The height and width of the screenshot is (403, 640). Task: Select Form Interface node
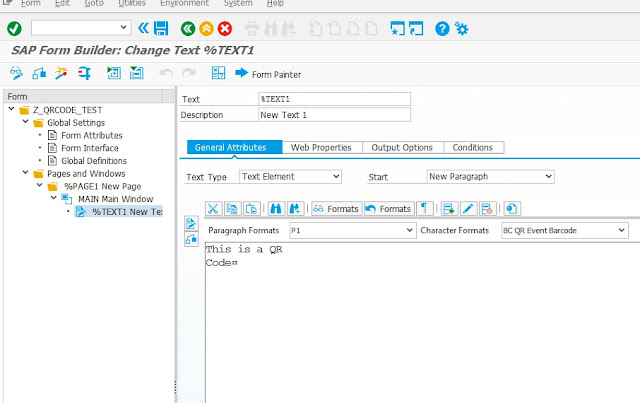click(89, 148)
